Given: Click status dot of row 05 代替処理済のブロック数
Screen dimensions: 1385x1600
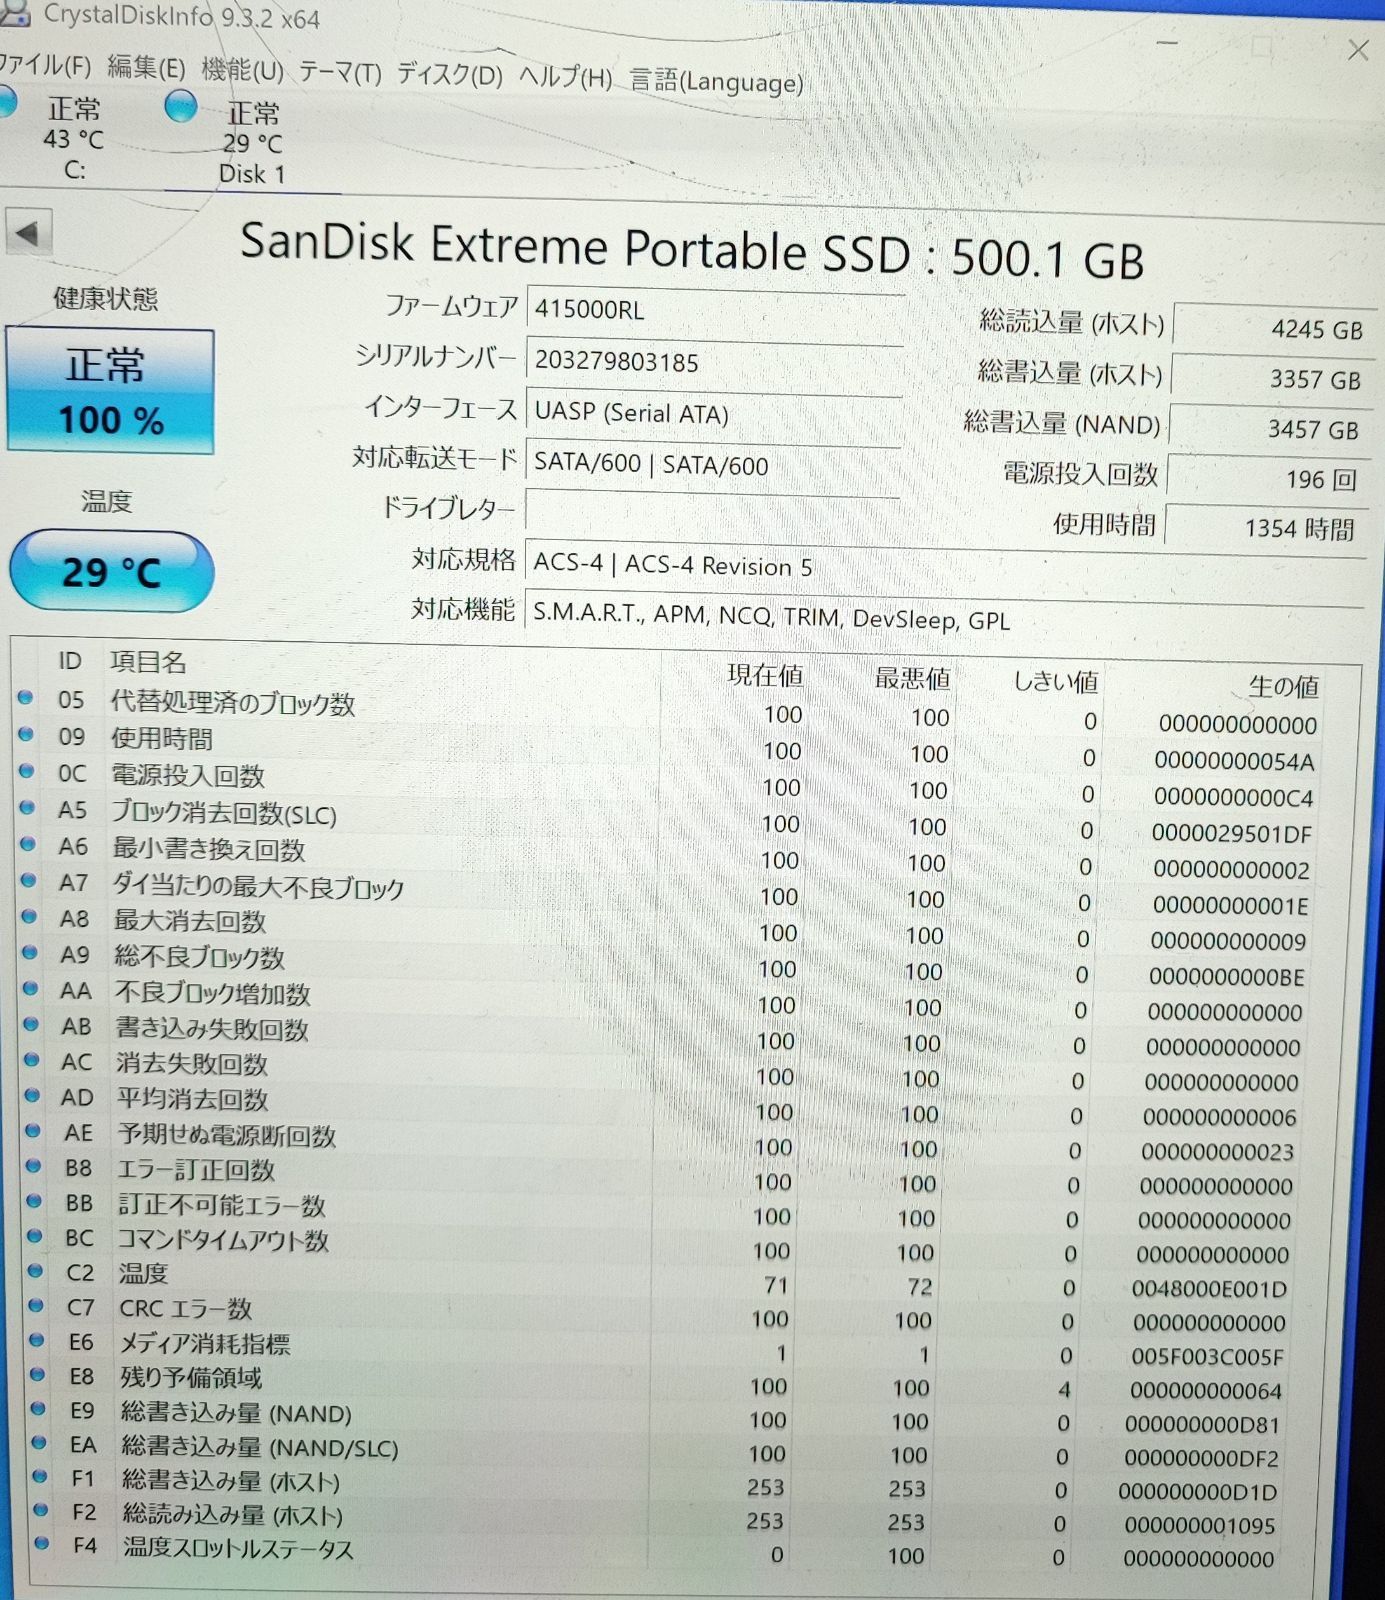Looking at the screenshot, I should [25, 697].
